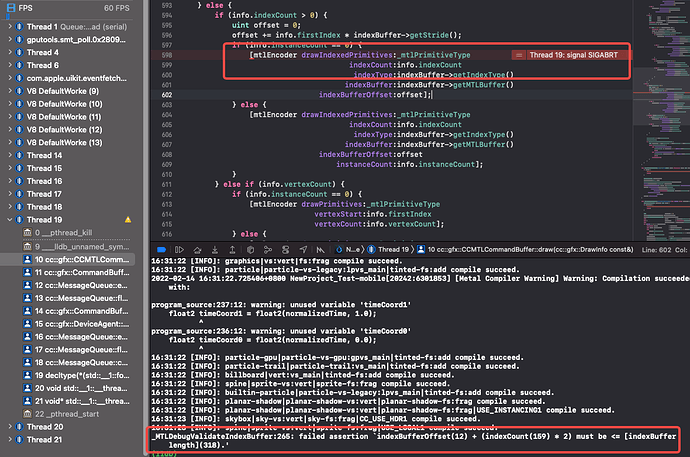Click indexBufferOffset:offset code on line 602
Screen dimensions: 690x457
click(x=374, y=95)
